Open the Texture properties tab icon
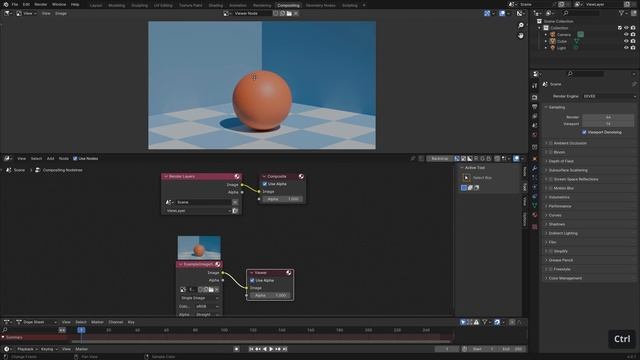The image size is (640, 360). click(x=535, y=227)
